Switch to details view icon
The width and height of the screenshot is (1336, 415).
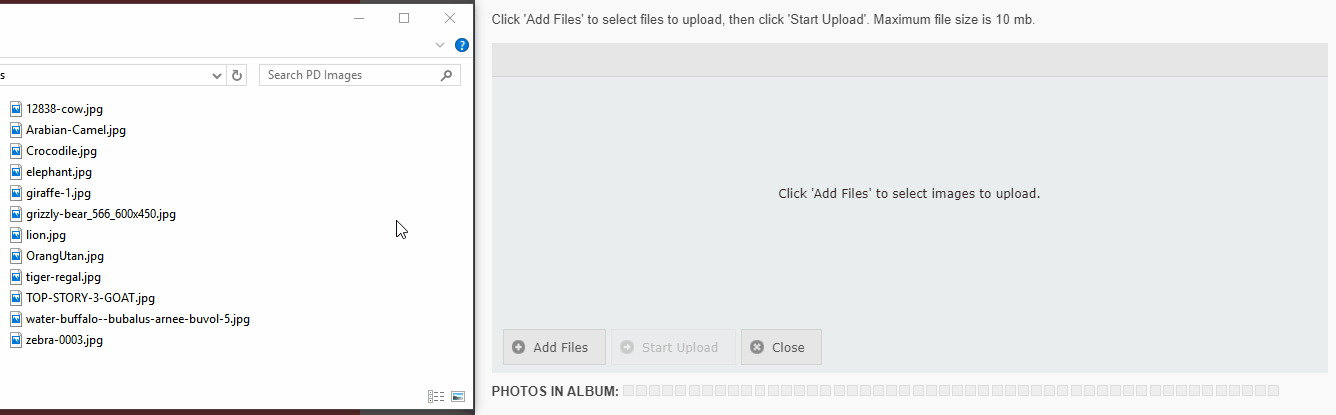coord(436,397)
